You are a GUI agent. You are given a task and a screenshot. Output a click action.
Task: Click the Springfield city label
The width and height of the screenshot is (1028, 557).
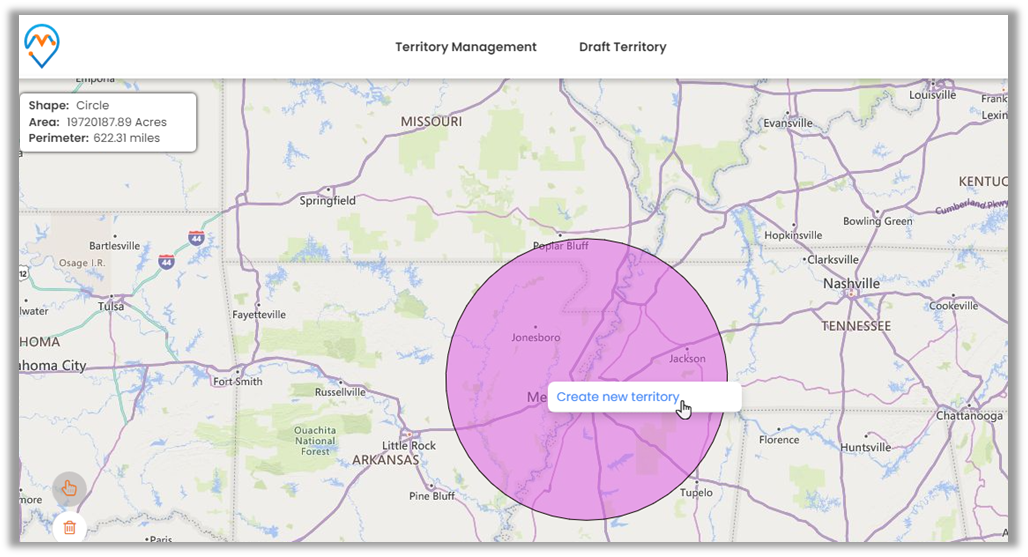(x=327, y=201)
